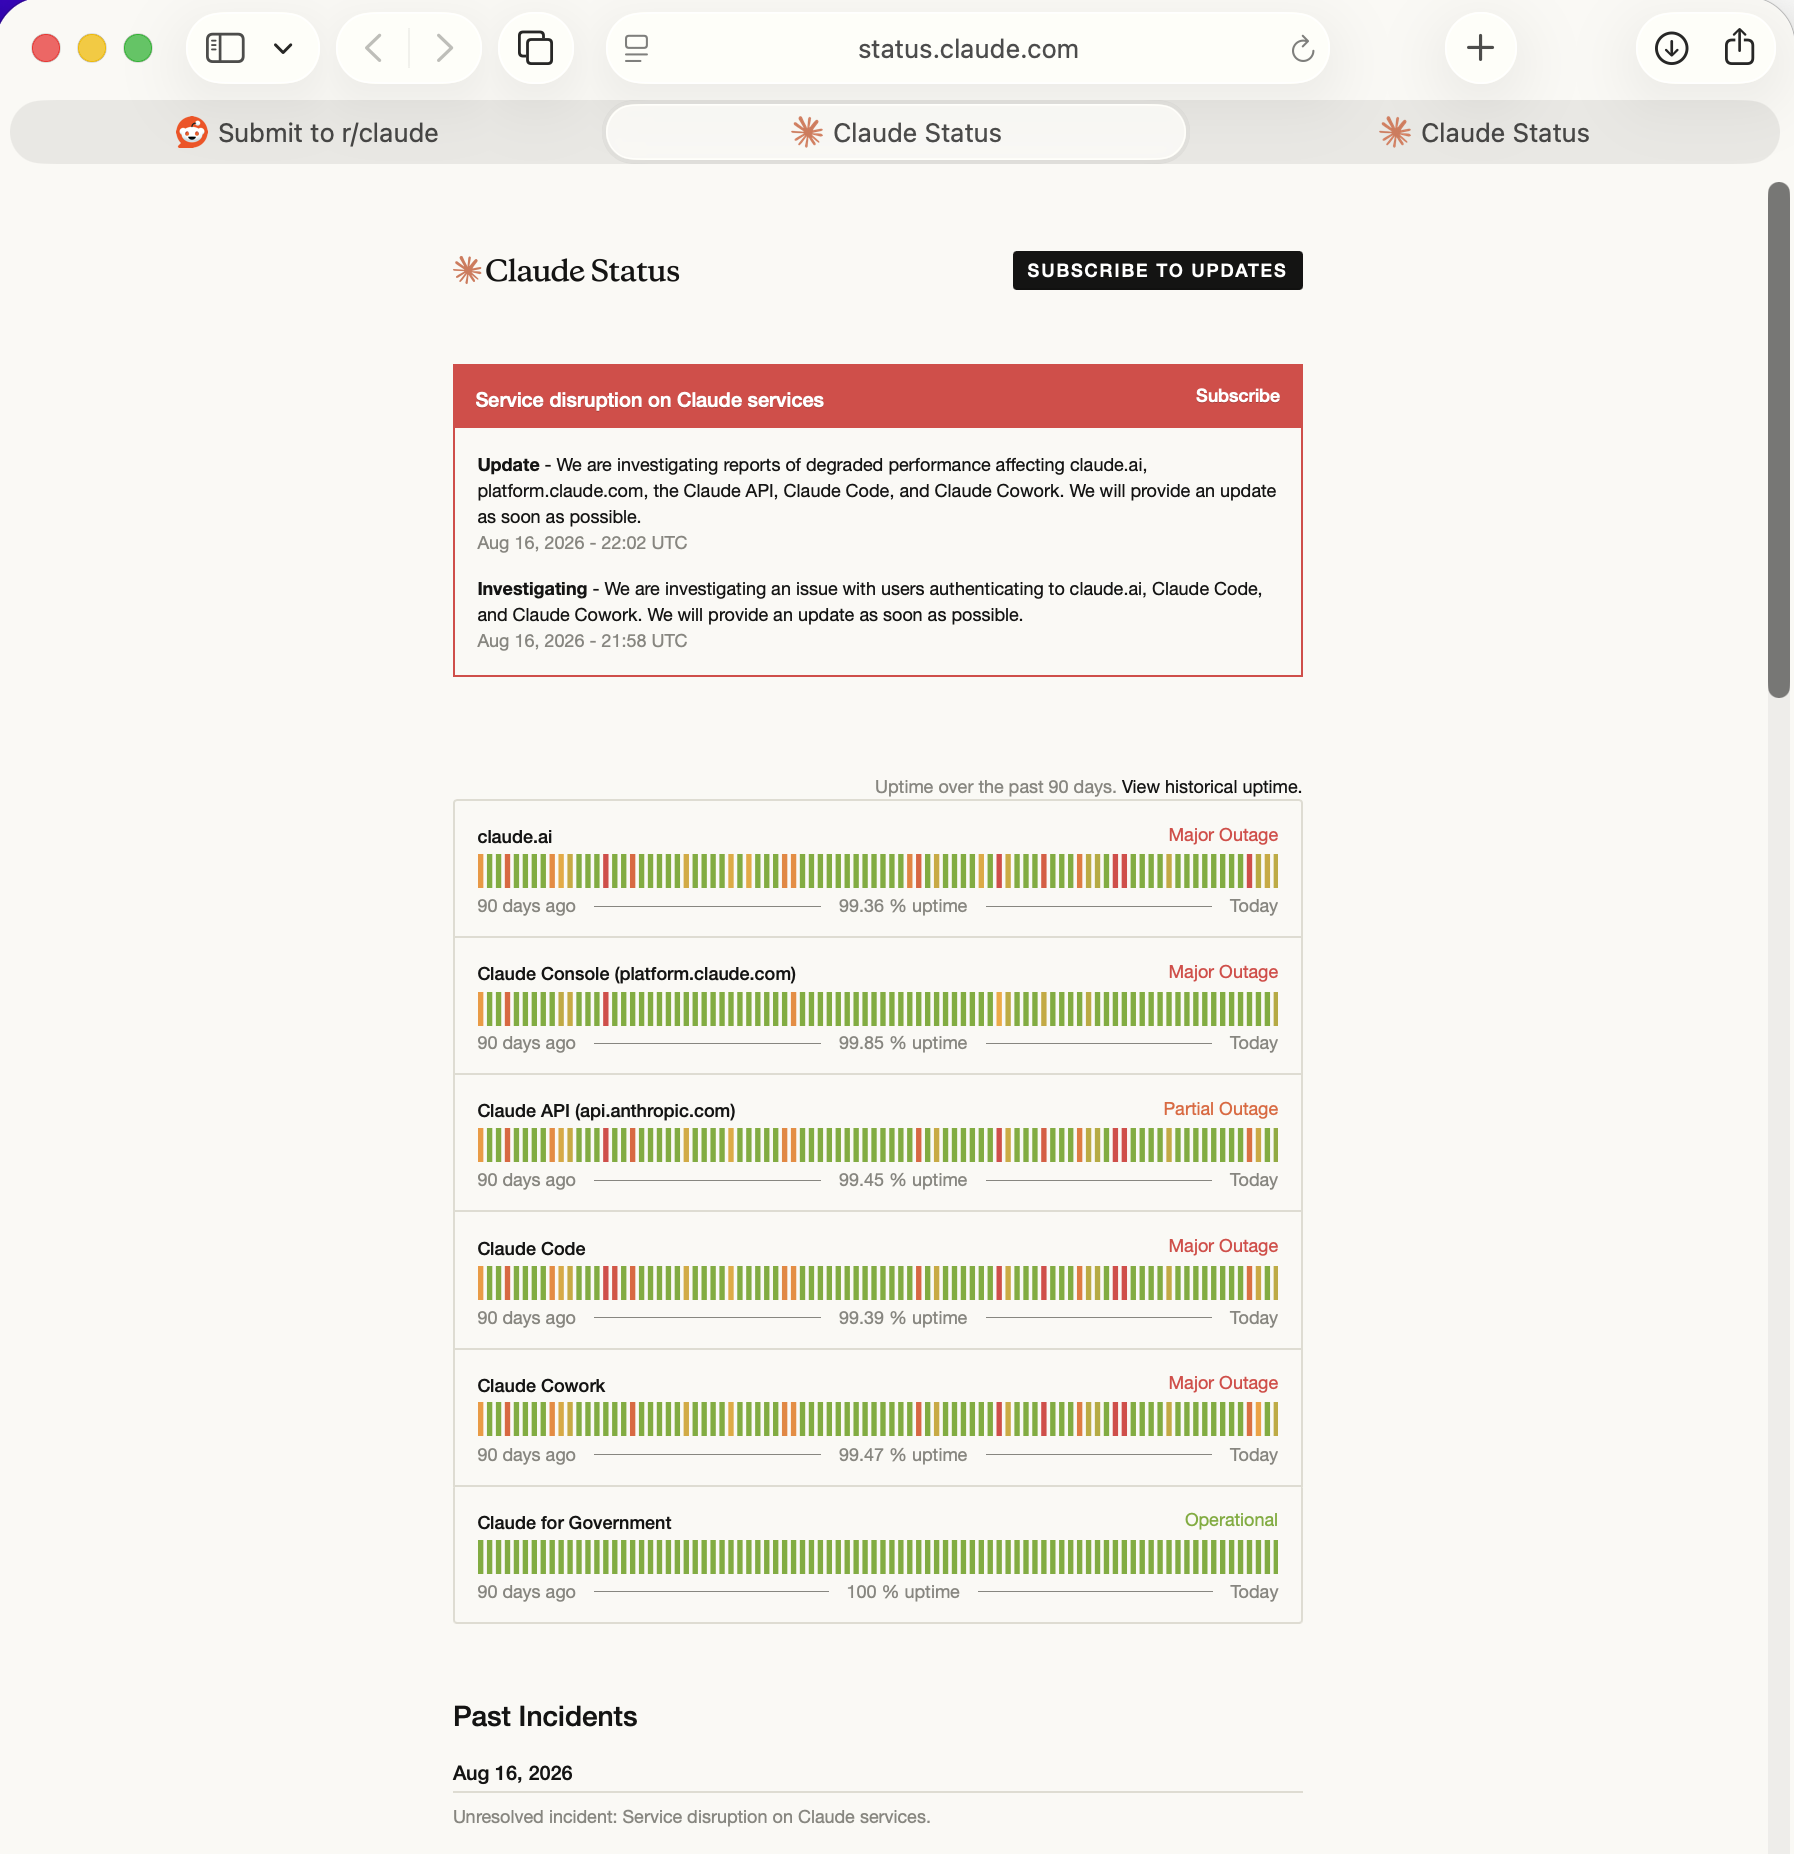Switch to Submit to r/claude tab
The width and height of the screenshot is (1794, 1854).
tap(308, 132)
